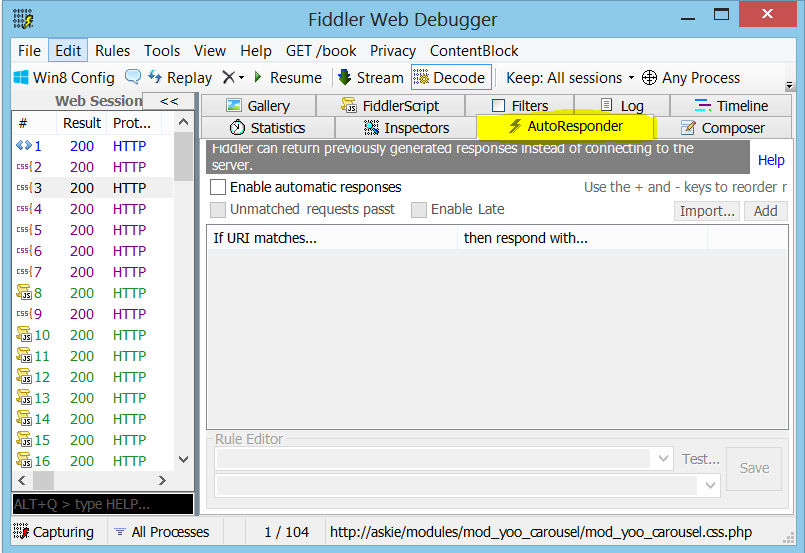This screenshot has width=805, height=553.
Task: Click the Import... button
Action: click(707, 211)
